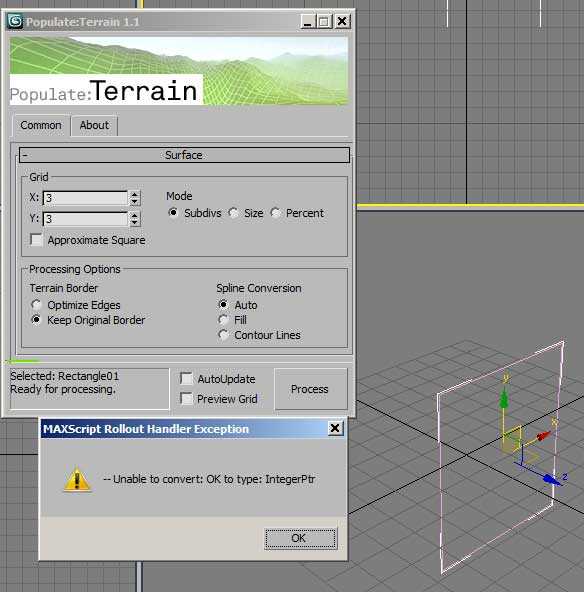584x592 pixels.
Task: Decrease the Y grid value with the spinner
Action: coord(135,223)
